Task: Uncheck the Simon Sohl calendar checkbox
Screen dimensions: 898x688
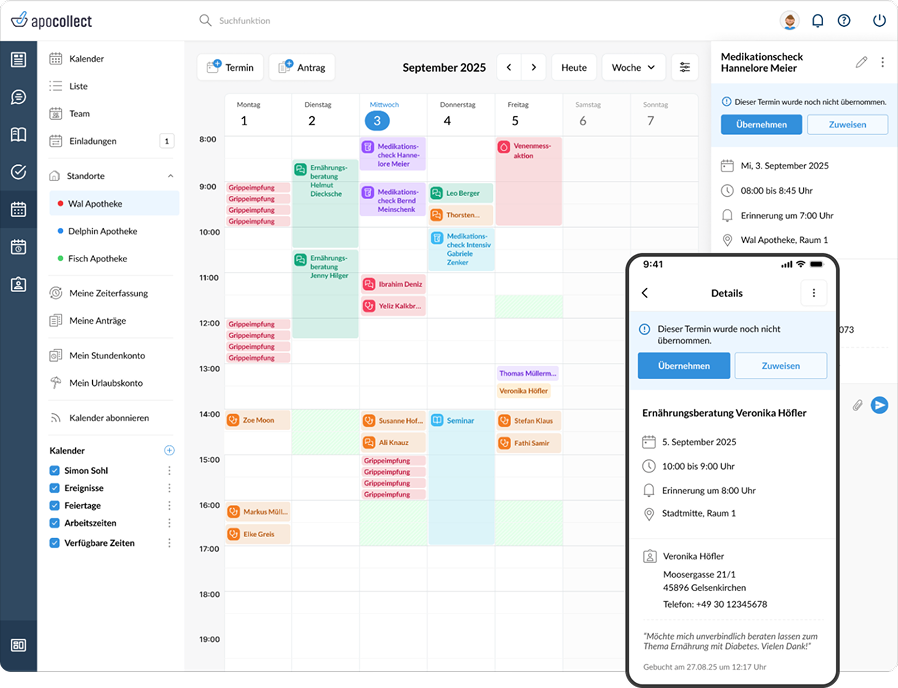Action: point(55,471)
